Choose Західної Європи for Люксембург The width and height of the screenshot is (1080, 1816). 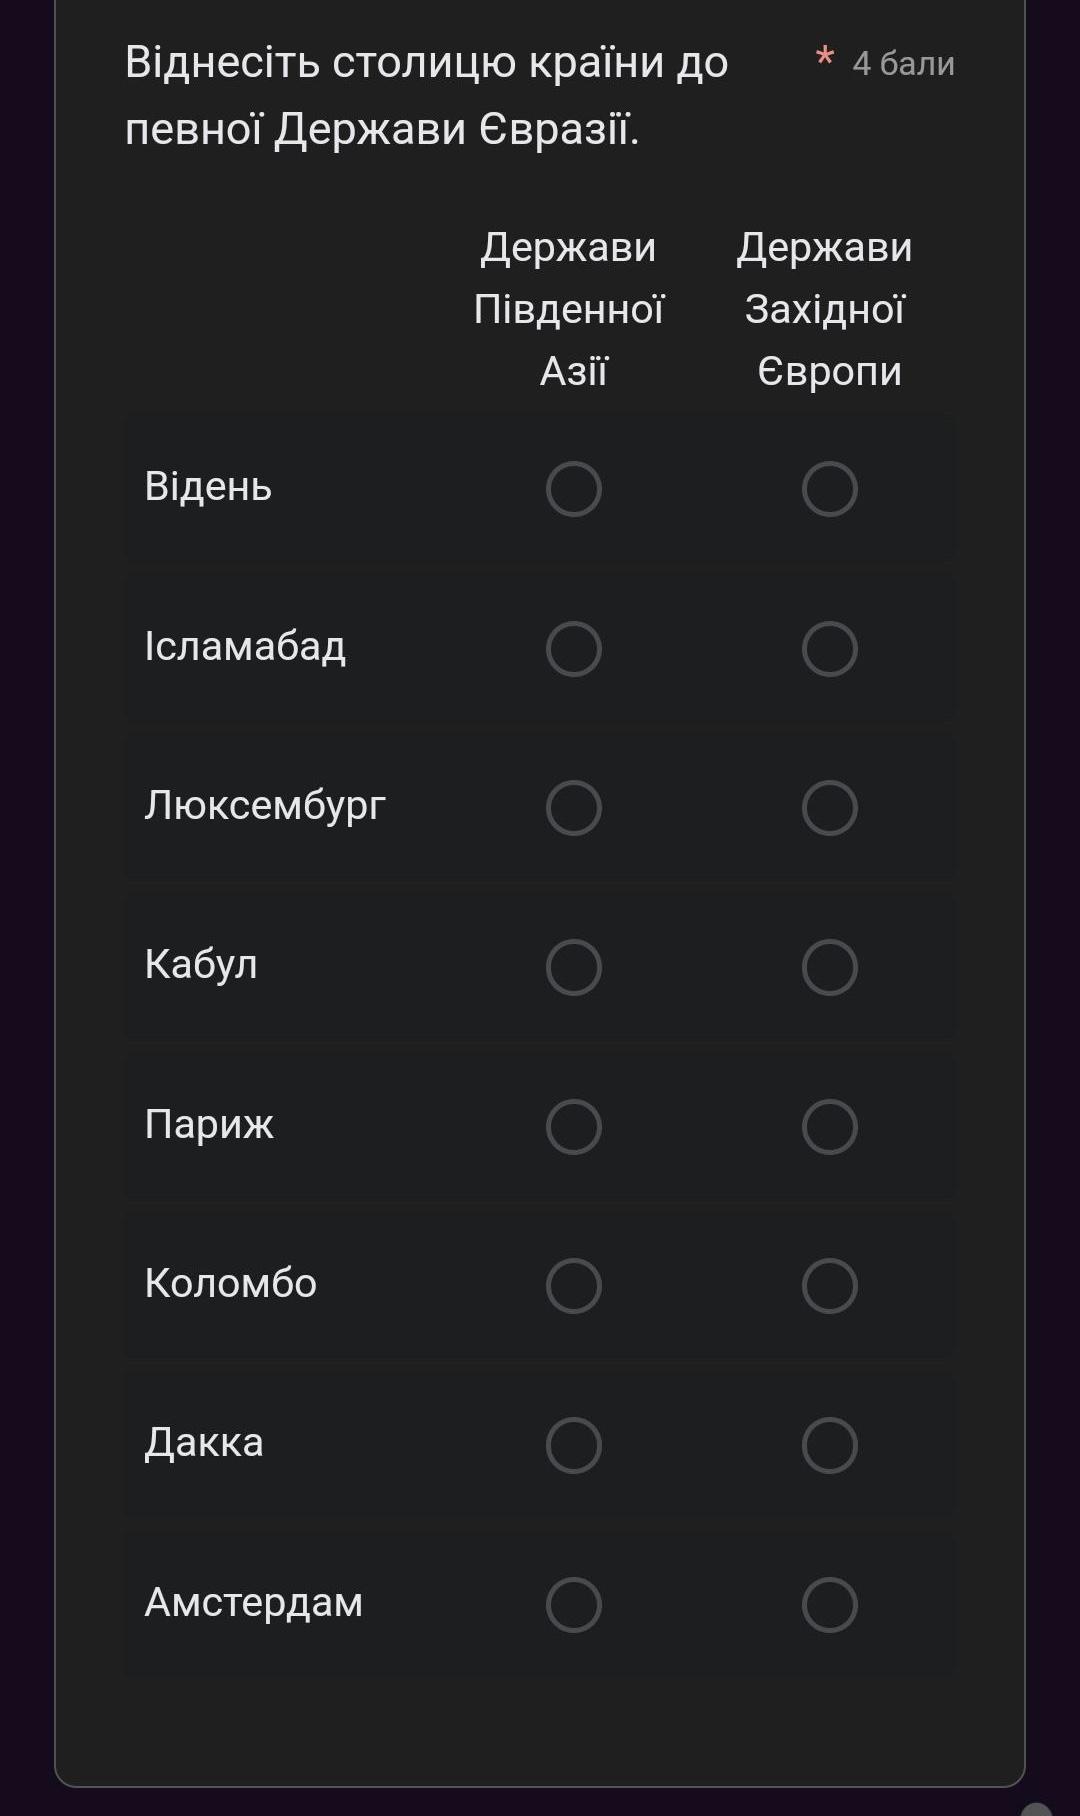(x=829, y=808)
